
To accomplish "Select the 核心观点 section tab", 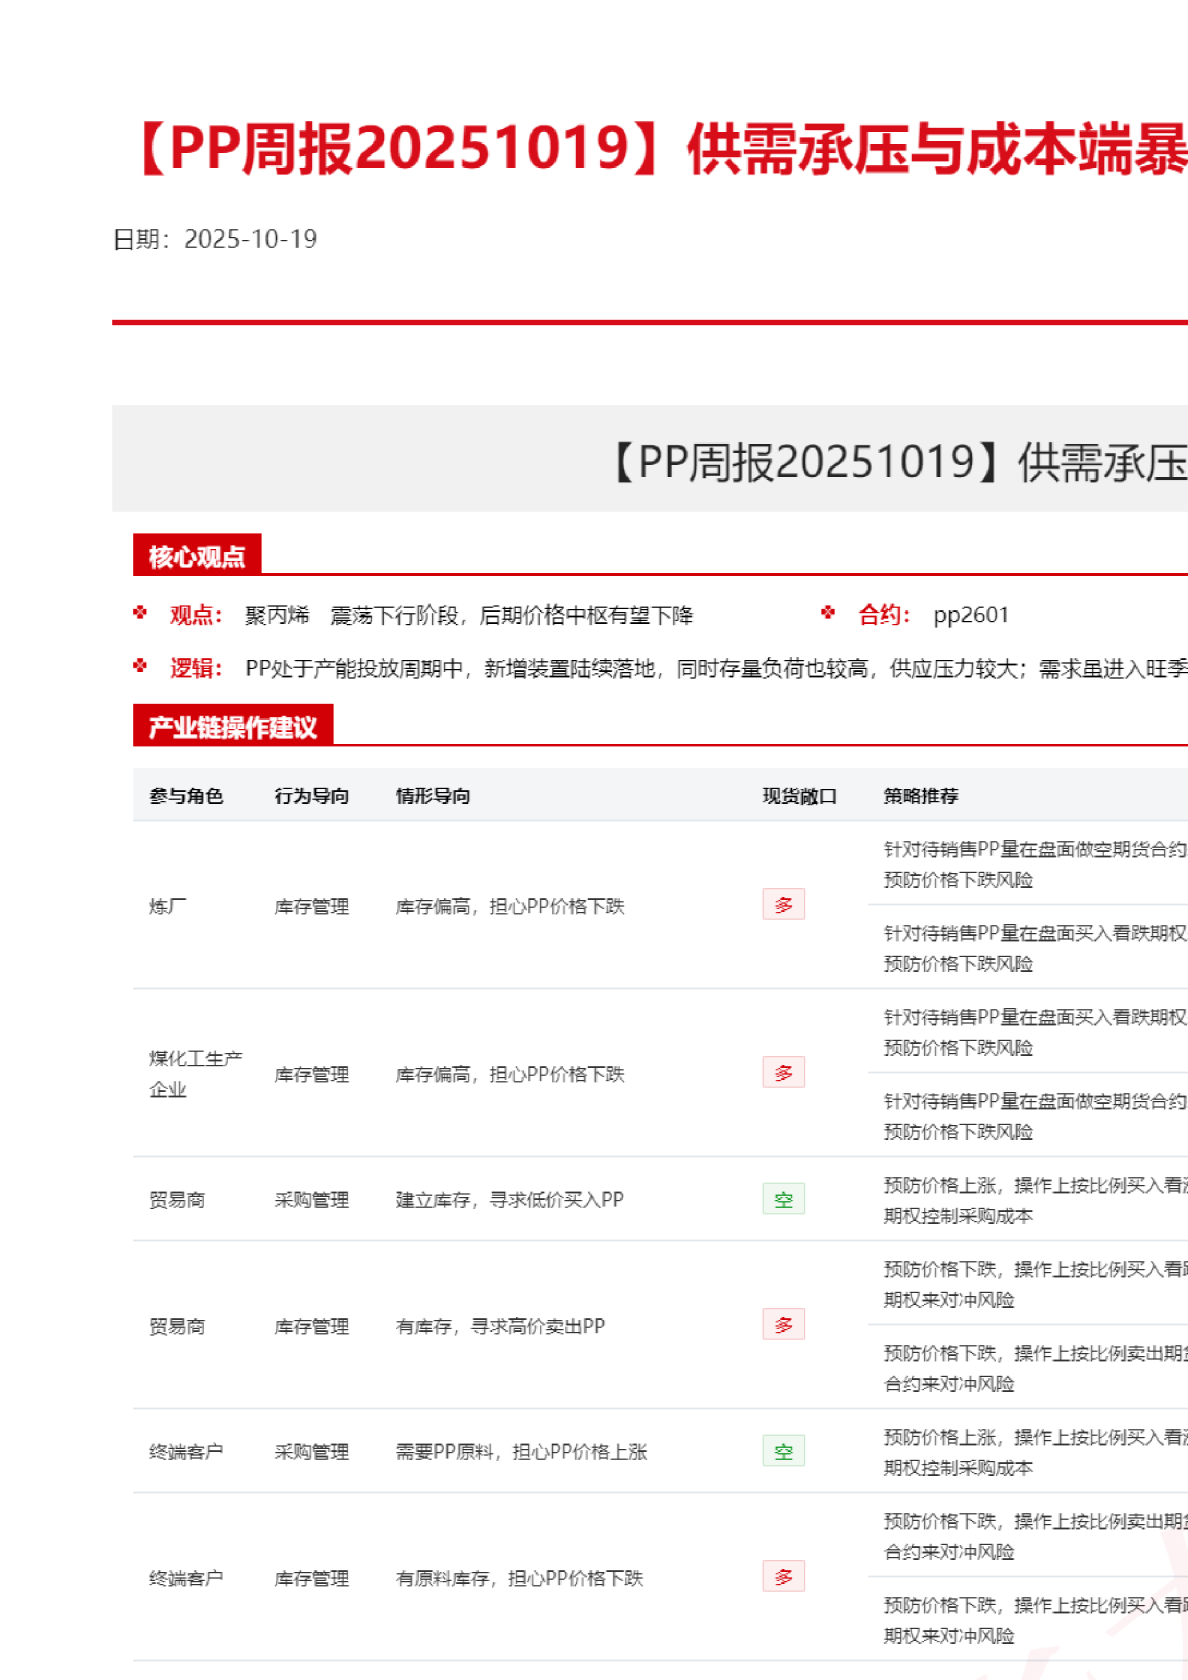I will [x=197, y=556].
